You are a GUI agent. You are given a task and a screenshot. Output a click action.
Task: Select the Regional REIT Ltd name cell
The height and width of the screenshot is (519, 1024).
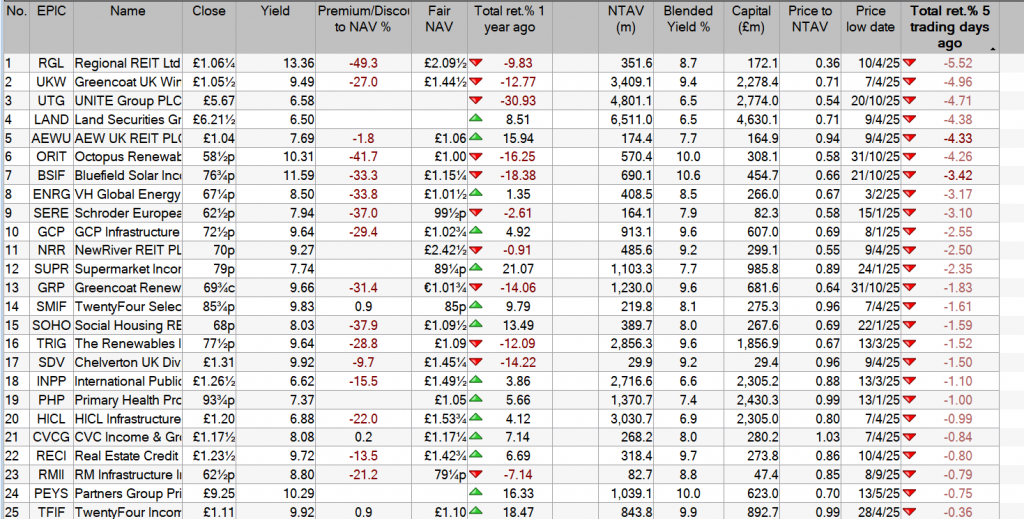click(128, 63)
